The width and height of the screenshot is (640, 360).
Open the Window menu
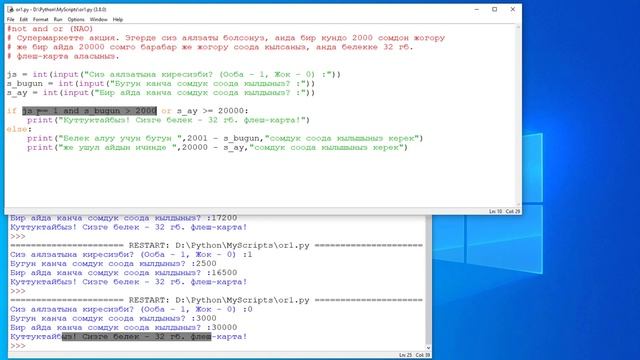pyautogui.click(x=98, y=19)
